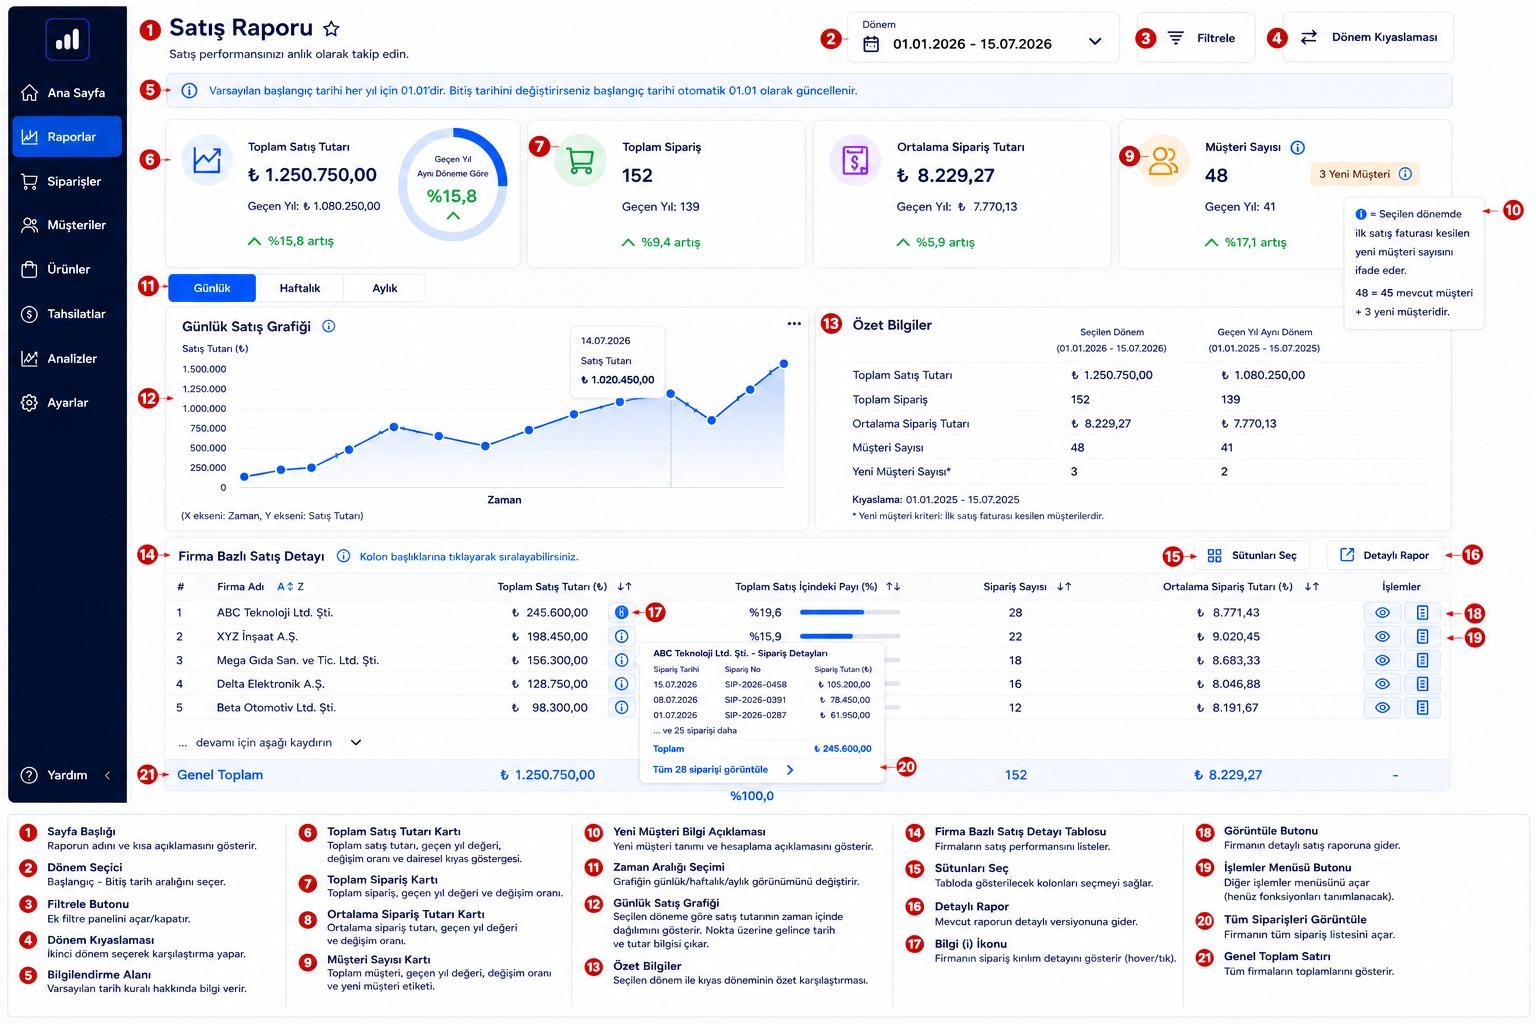The width and height of the screenshot is (1536, 1024).
Task: Click the app logo in the sidebar
Action: (x=68, y=40)
